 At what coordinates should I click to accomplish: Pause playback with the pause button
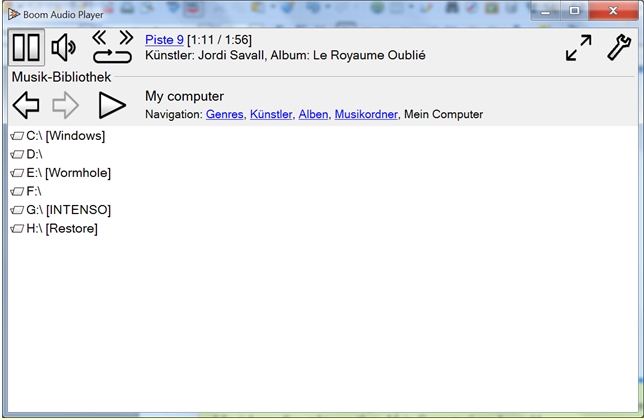26,47
